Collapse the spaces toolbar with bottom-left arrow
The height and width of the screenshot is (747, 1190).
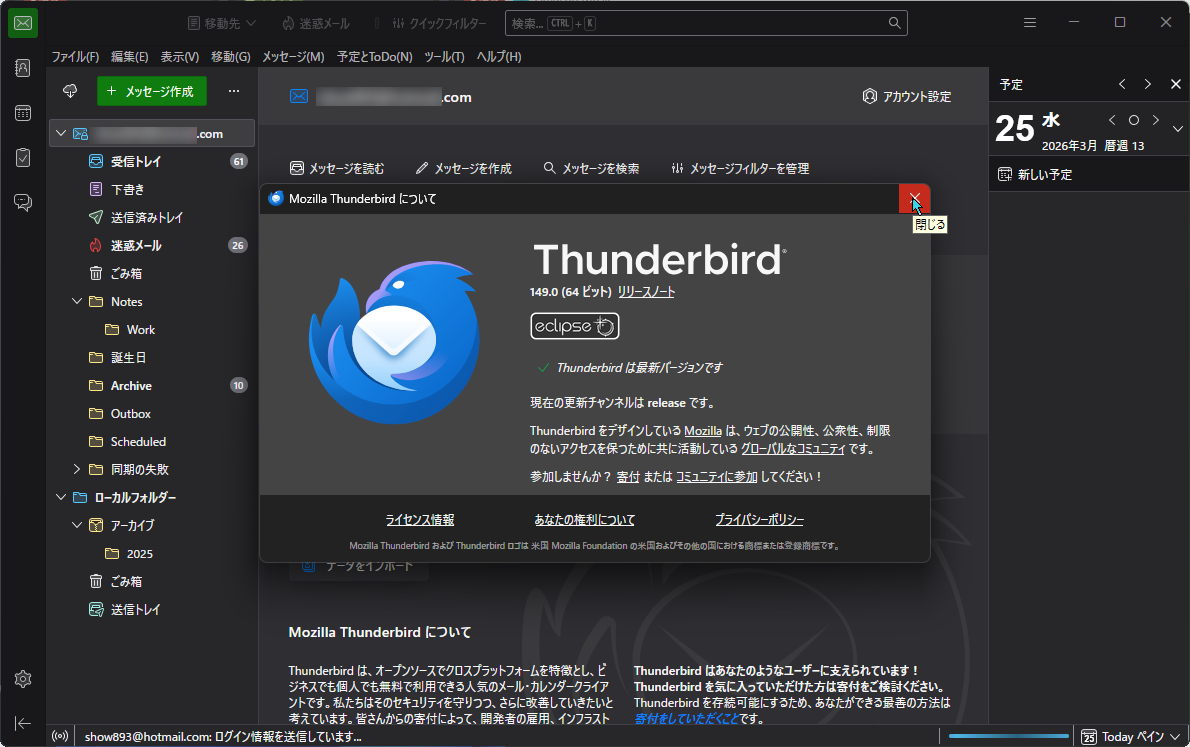tap(22, 723)
